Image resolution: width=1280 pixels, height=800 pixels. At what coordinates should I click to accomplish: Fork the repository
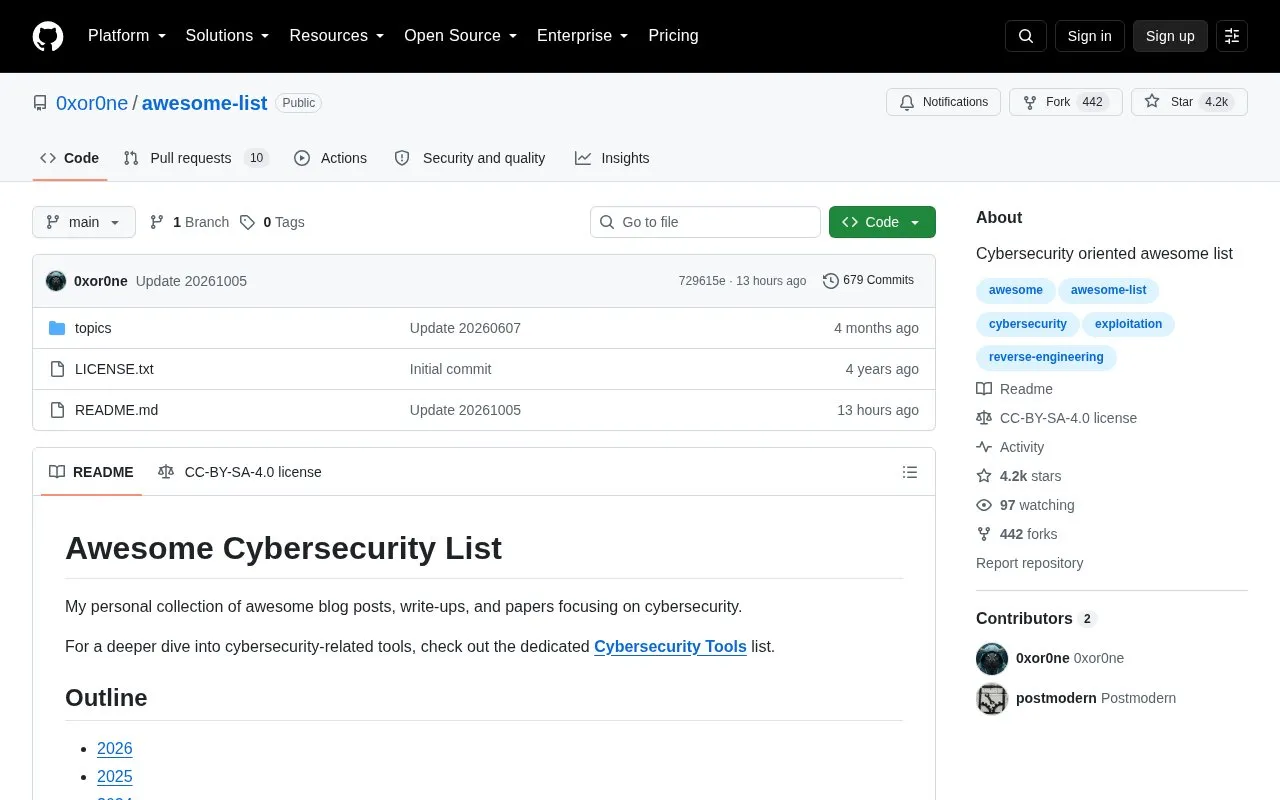[1066, 102]
